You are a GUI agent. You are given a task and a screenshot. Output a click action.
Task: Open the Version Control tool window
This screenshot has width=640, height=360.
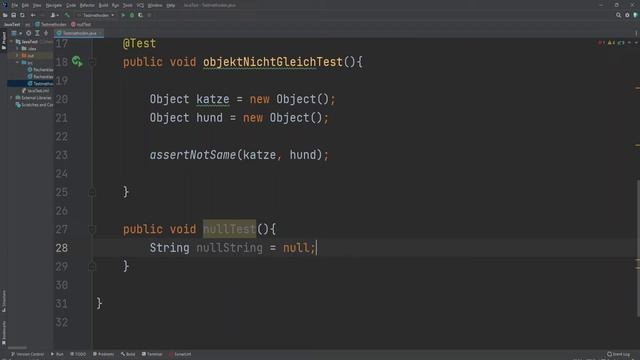coord(27,354)
